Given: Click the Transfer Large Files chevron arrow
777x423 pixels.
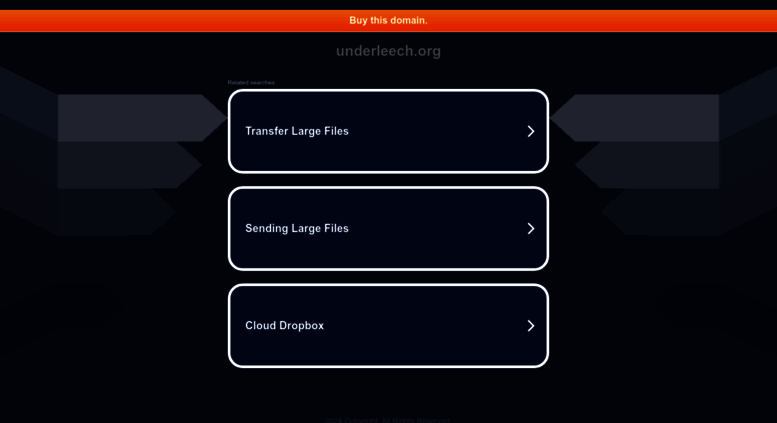Looking at the screenshot, I should pyautogui.click(x=531, y=131).
